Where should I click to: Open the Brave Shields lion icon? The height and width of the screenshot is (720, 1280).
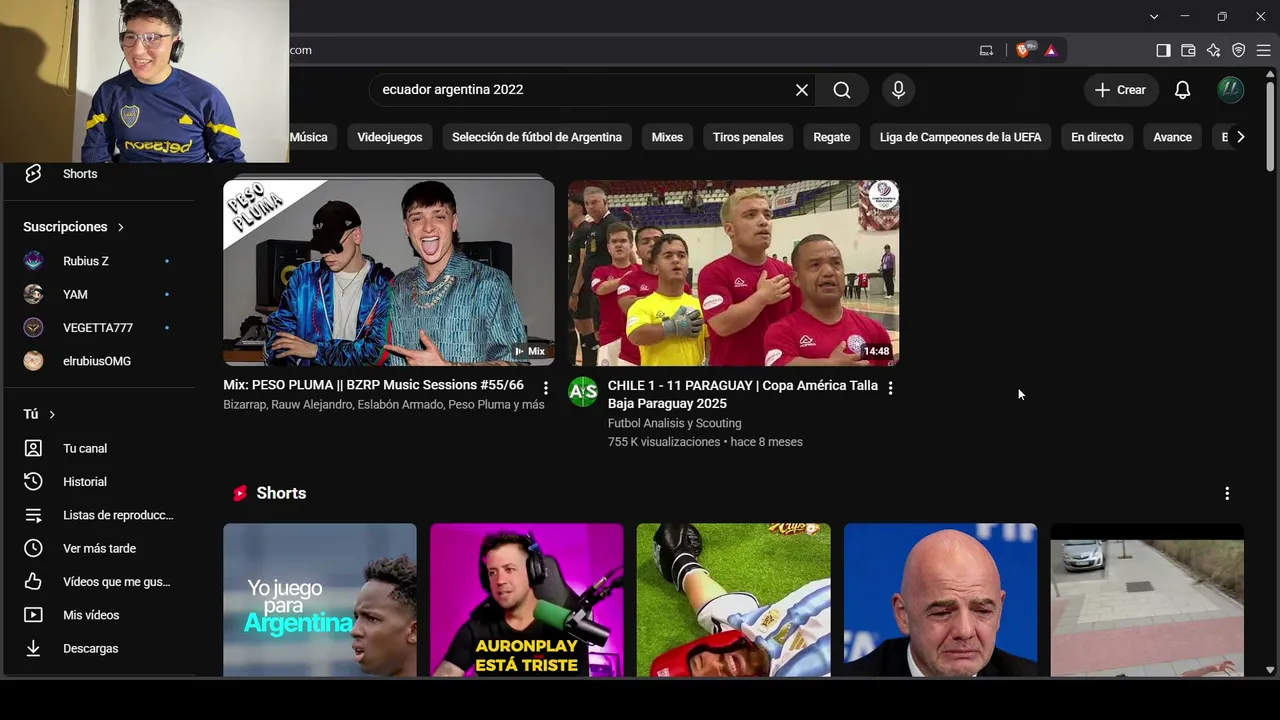tap(1024, 50)
